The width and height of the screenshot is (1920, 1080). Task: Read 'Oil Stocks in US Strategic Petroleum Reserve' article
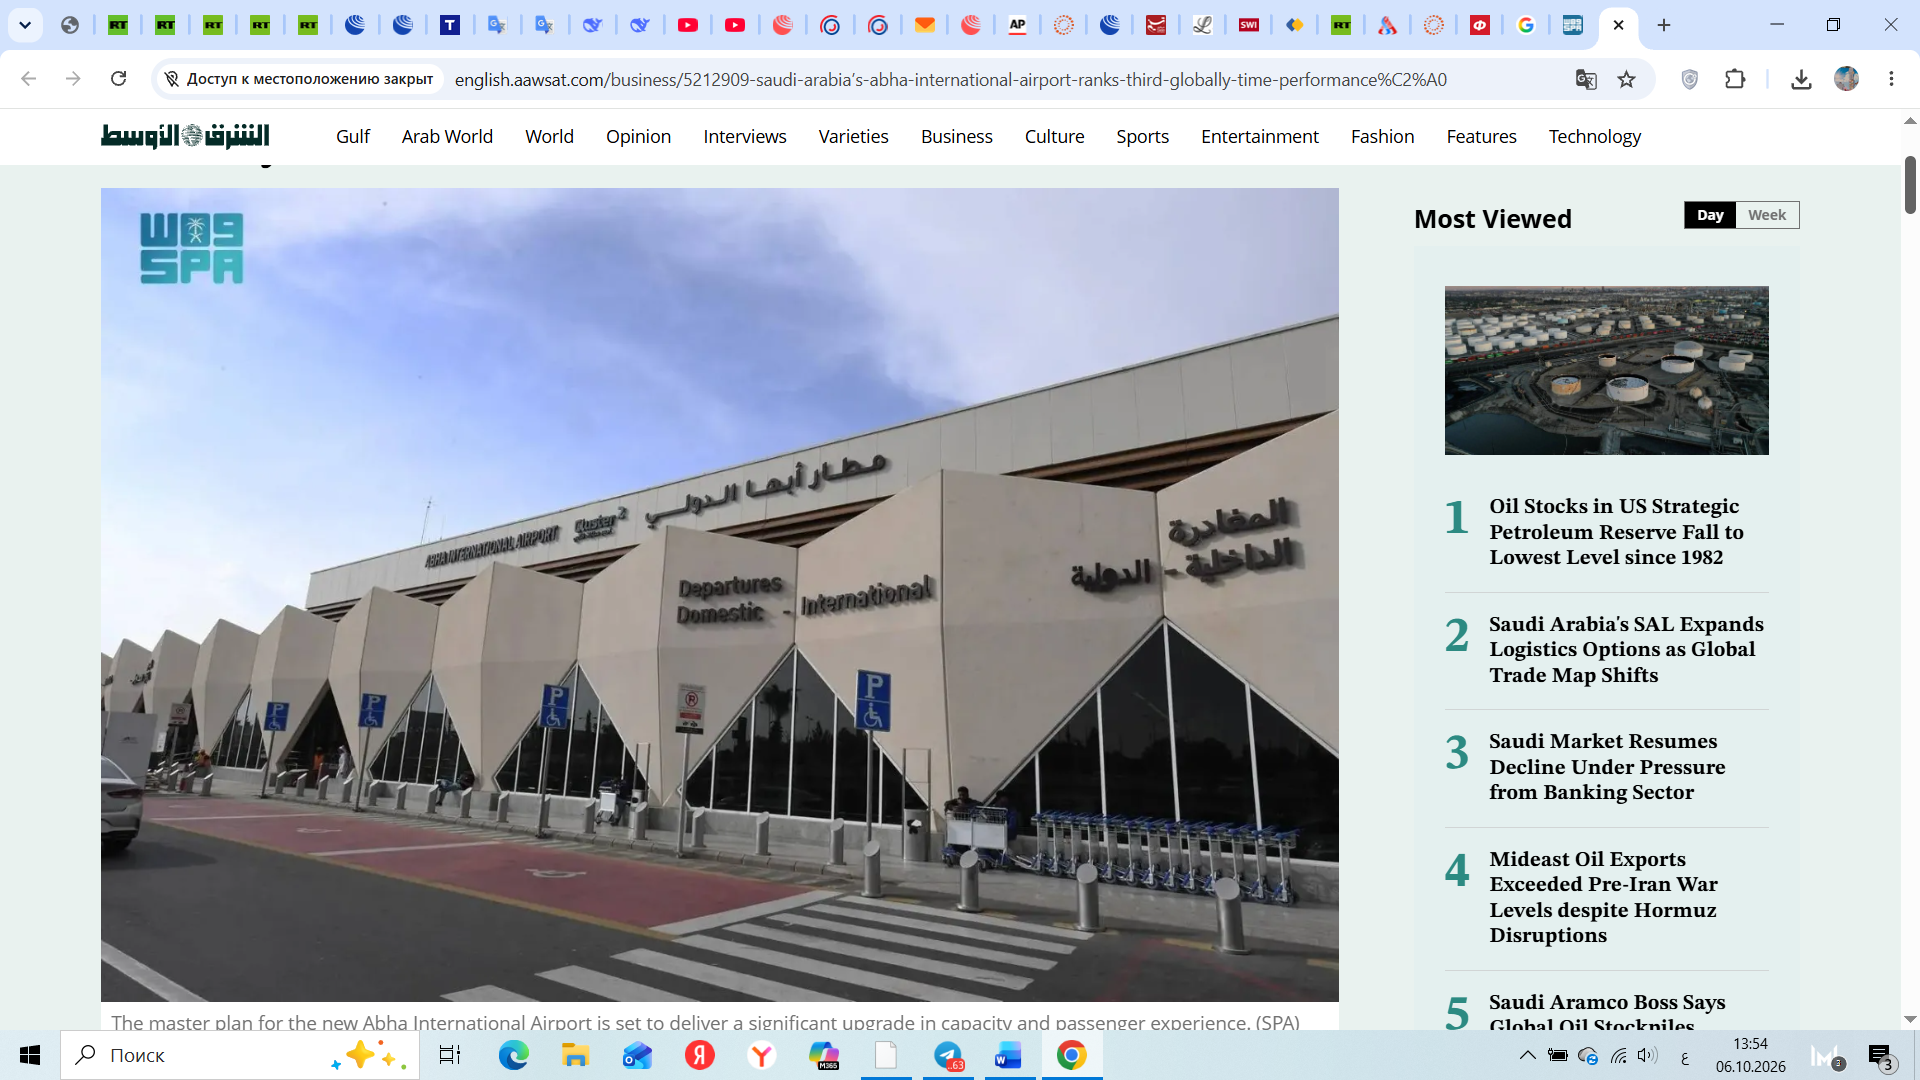pos(1616,531)
